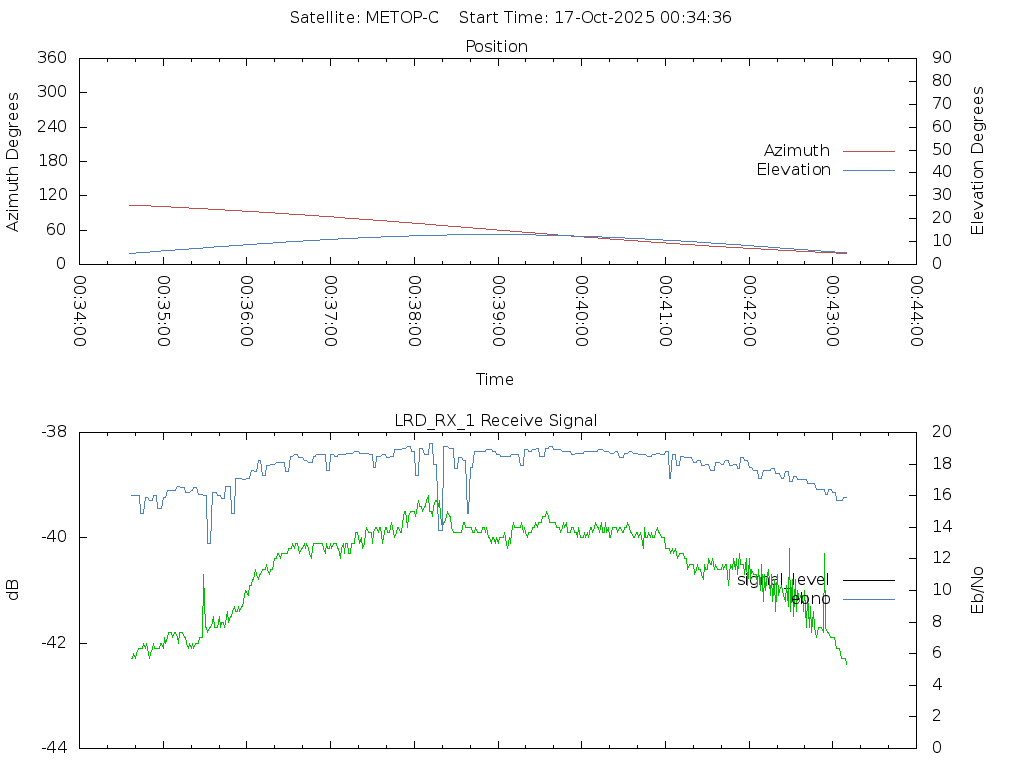Click the 360 tick on azimuth axis
Screen dimensions: 1024x768
(x=50, y=58)
